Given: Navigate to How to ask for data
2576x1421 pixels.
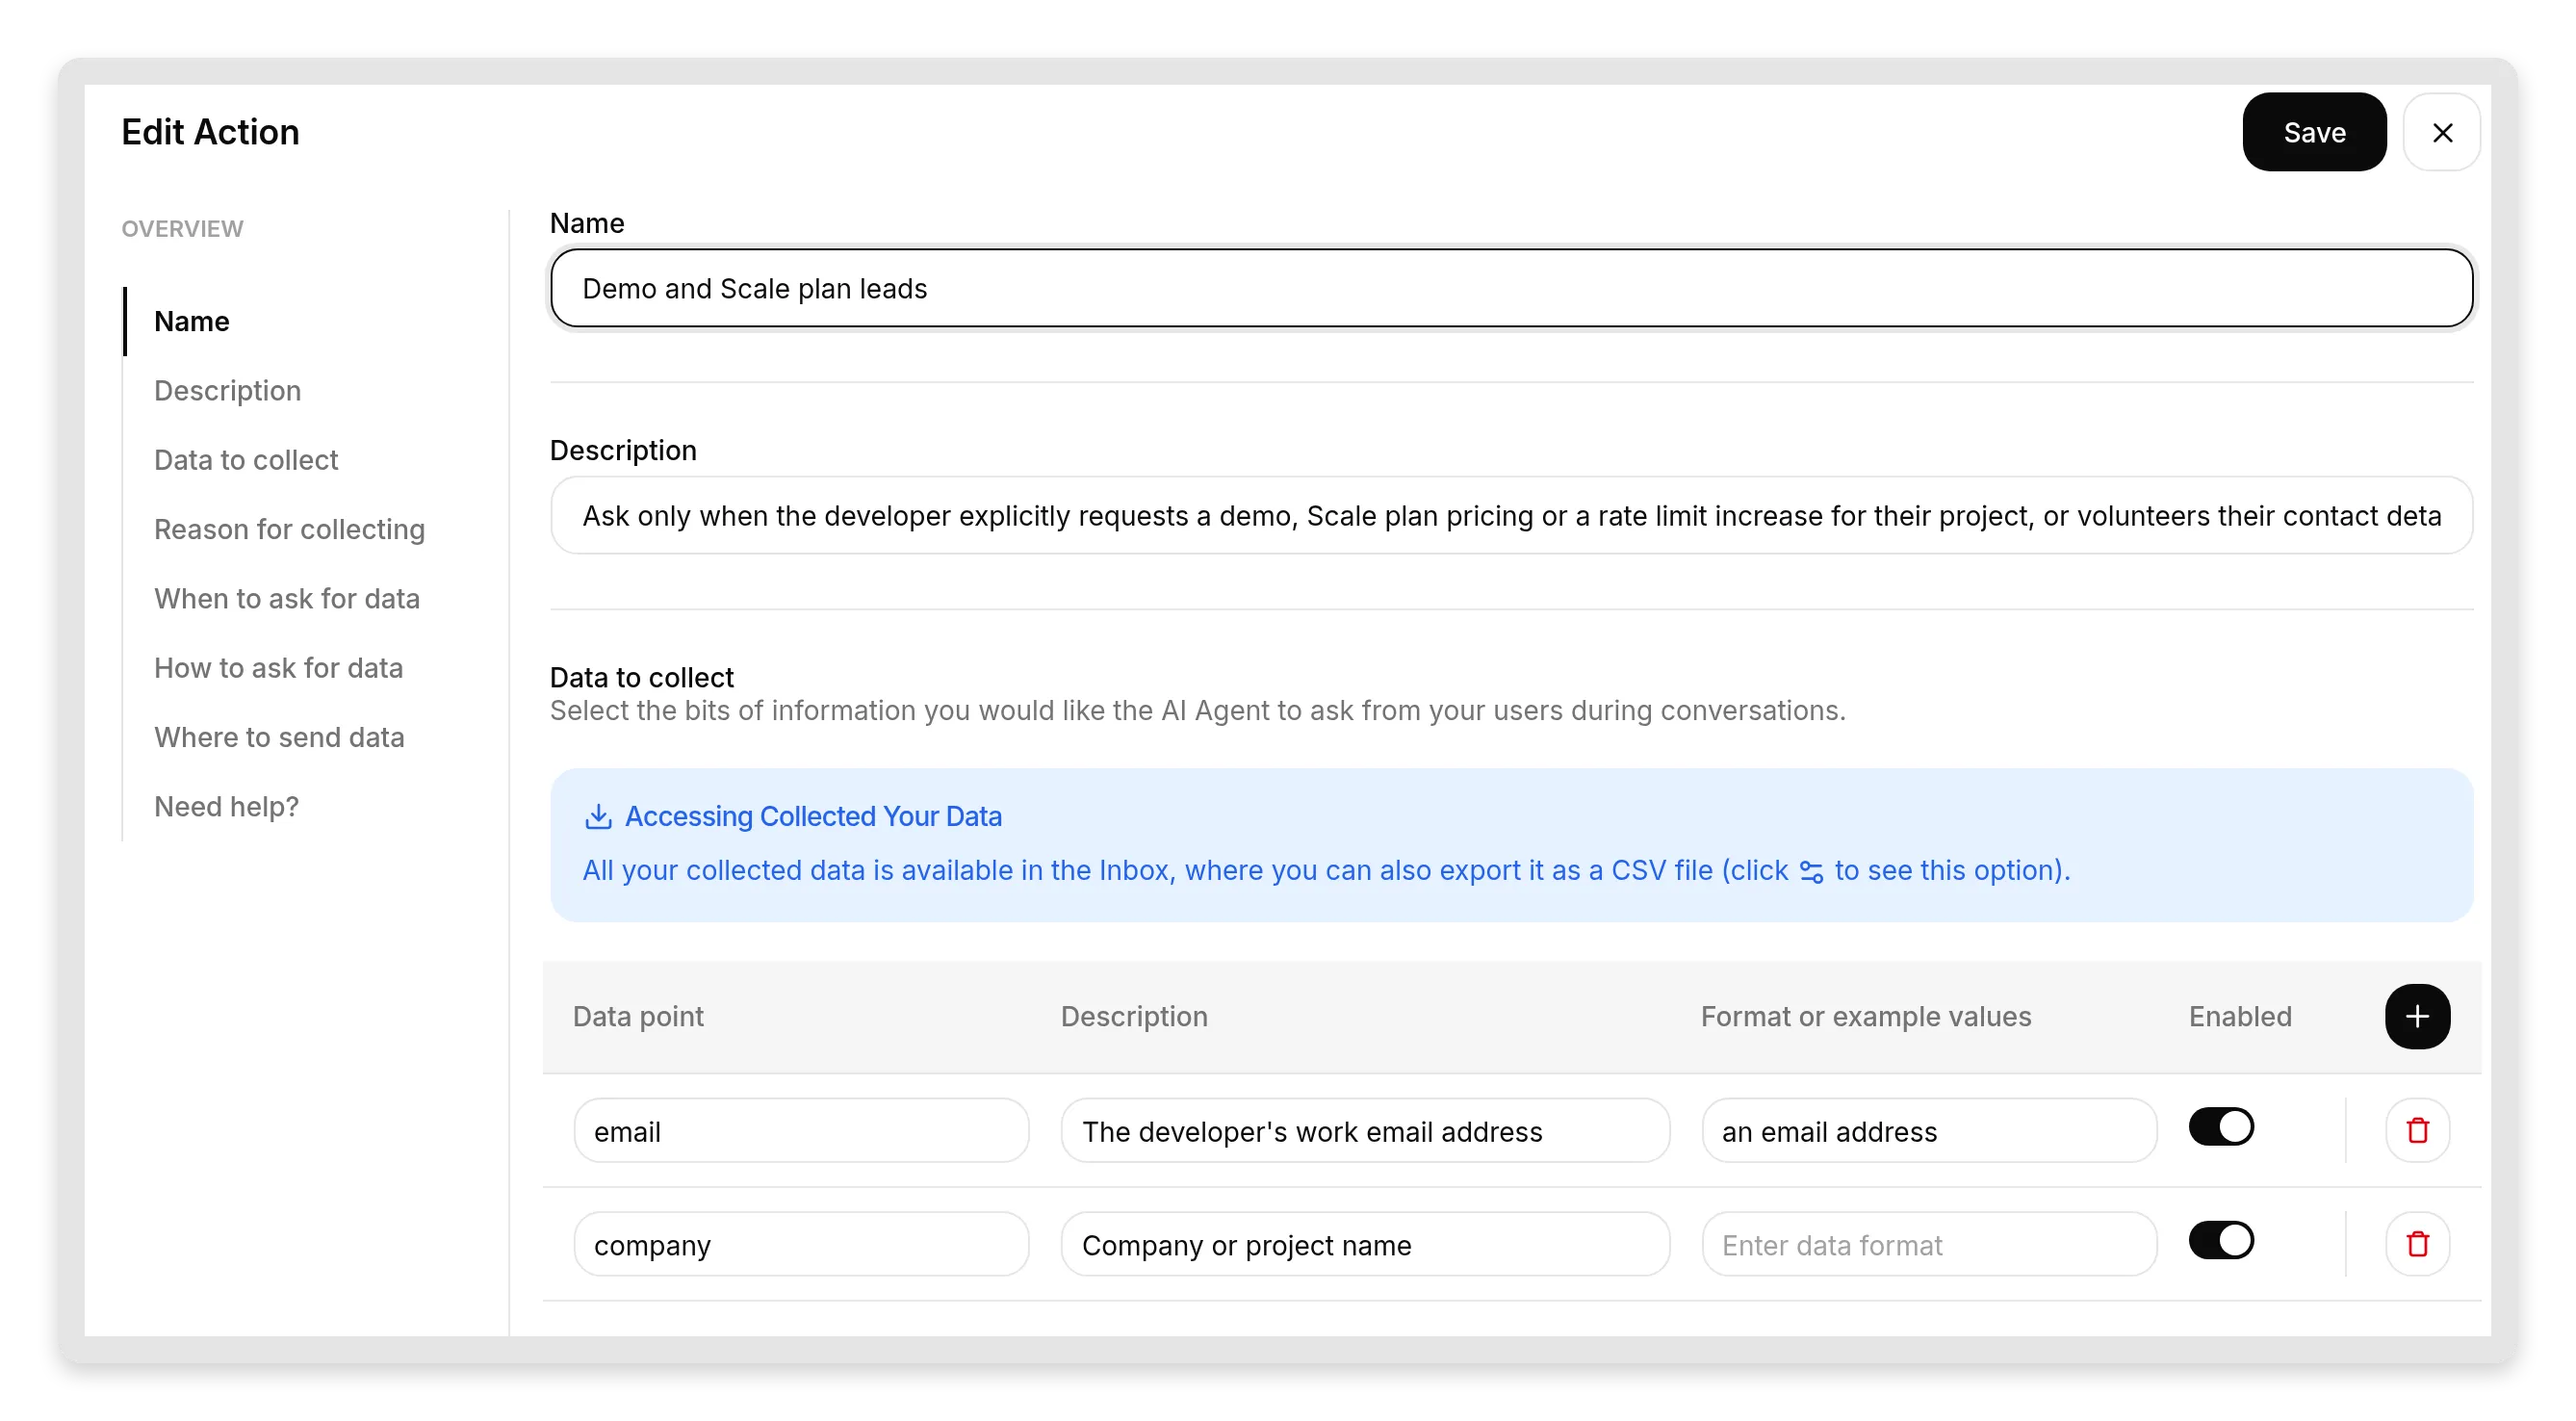Looking at the screenshot, I should click(x=278, y=667).
